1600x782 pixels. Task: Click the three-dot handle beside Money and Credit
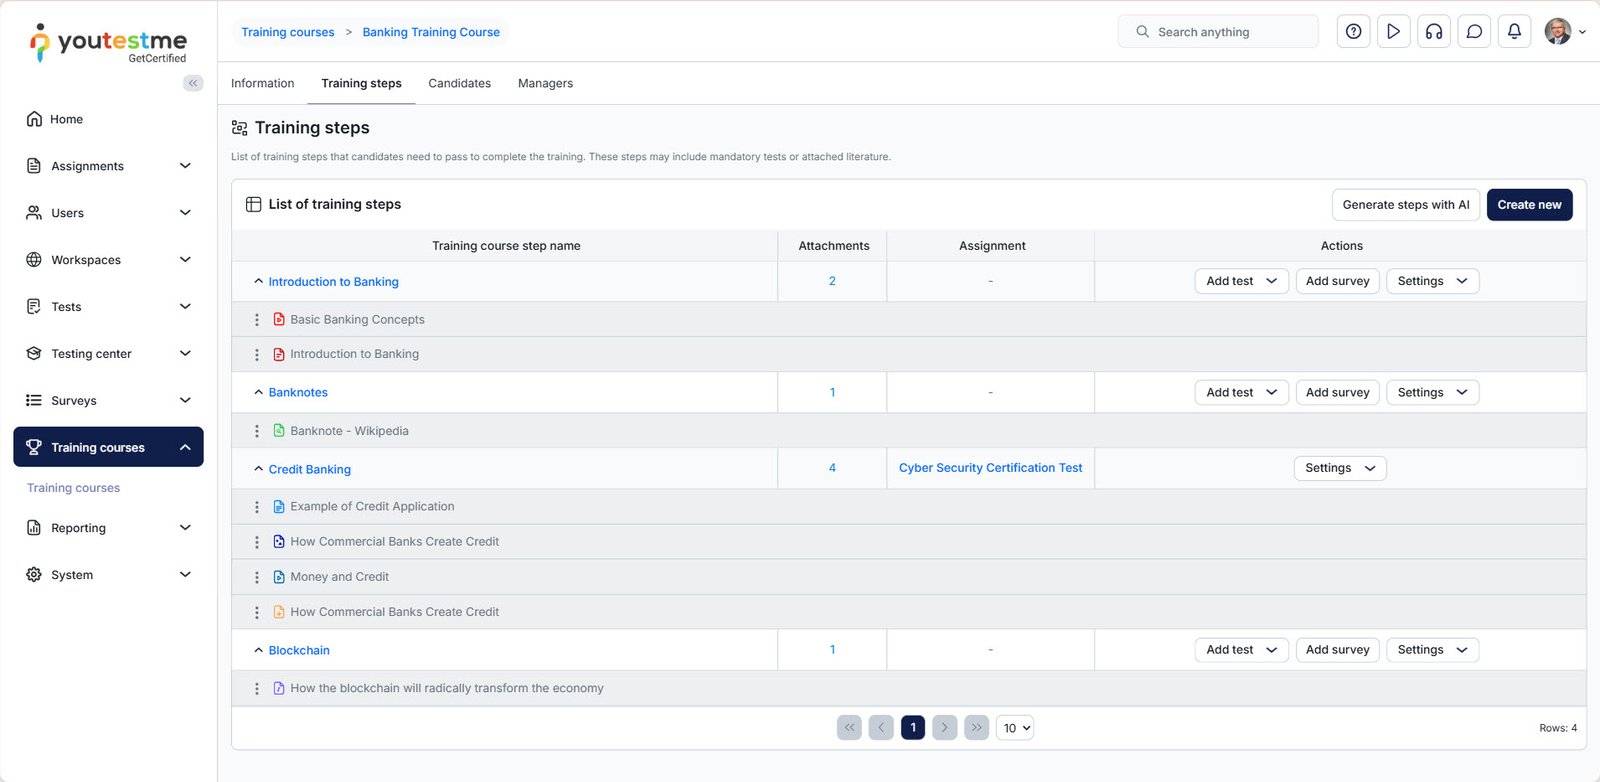[x=257, y=577]
